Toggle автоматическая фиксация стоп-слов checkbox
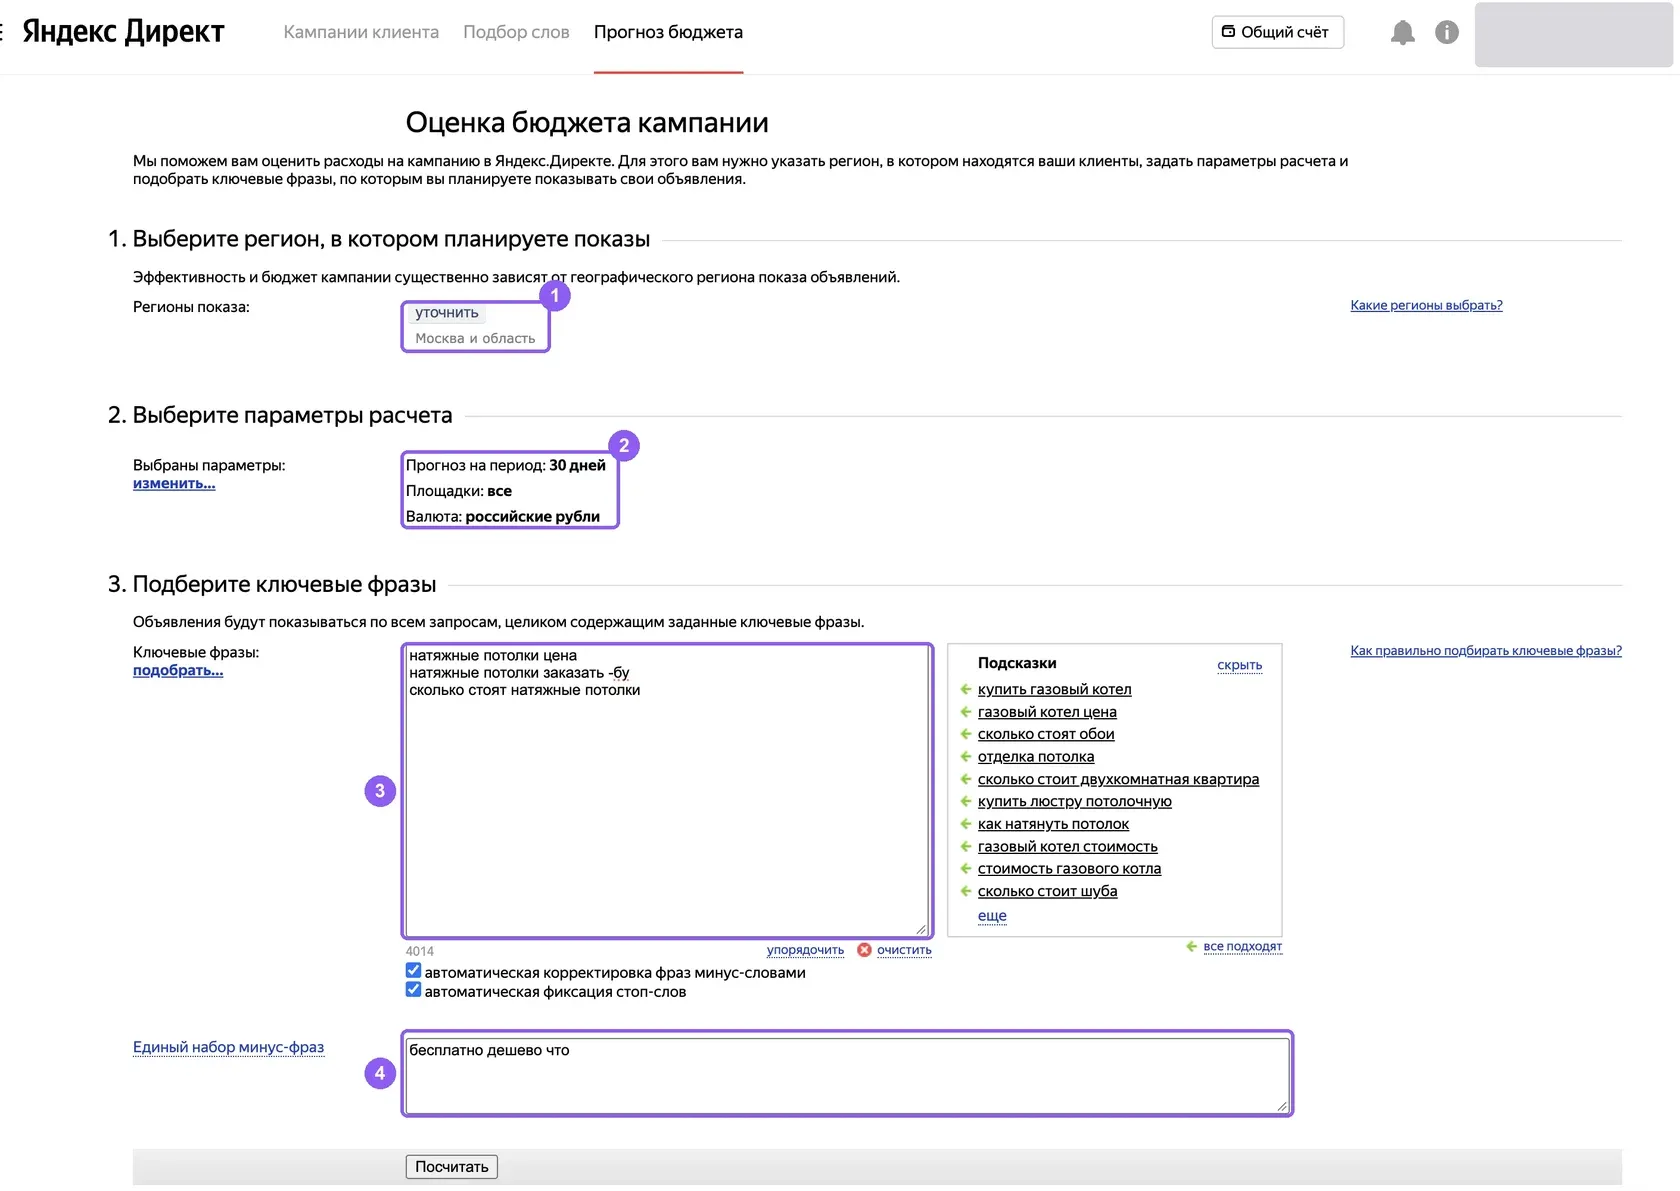1680x1191 pixels. click(413, 990)
